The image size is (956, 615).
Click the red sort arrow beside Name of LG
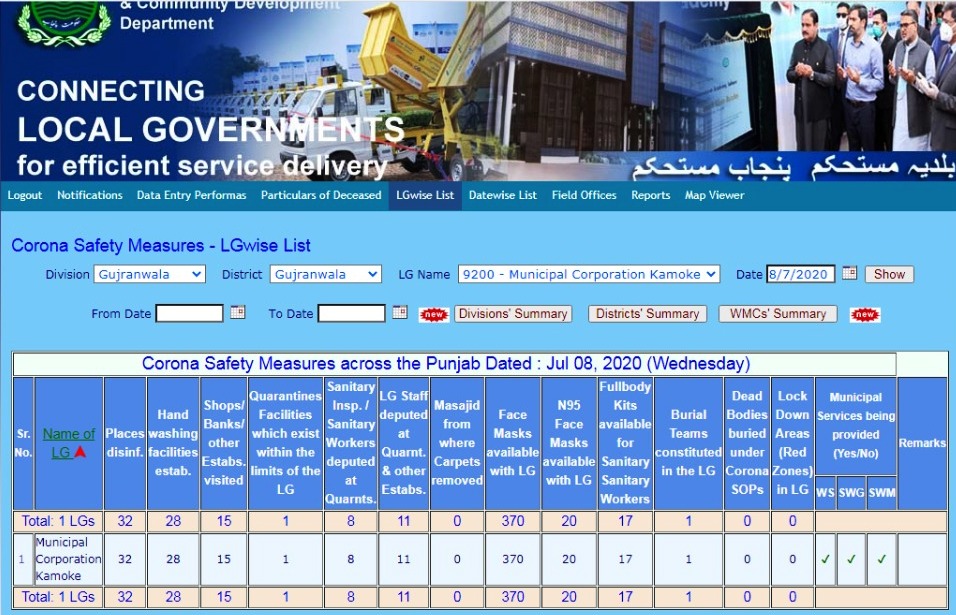click(x=80, y=452)
